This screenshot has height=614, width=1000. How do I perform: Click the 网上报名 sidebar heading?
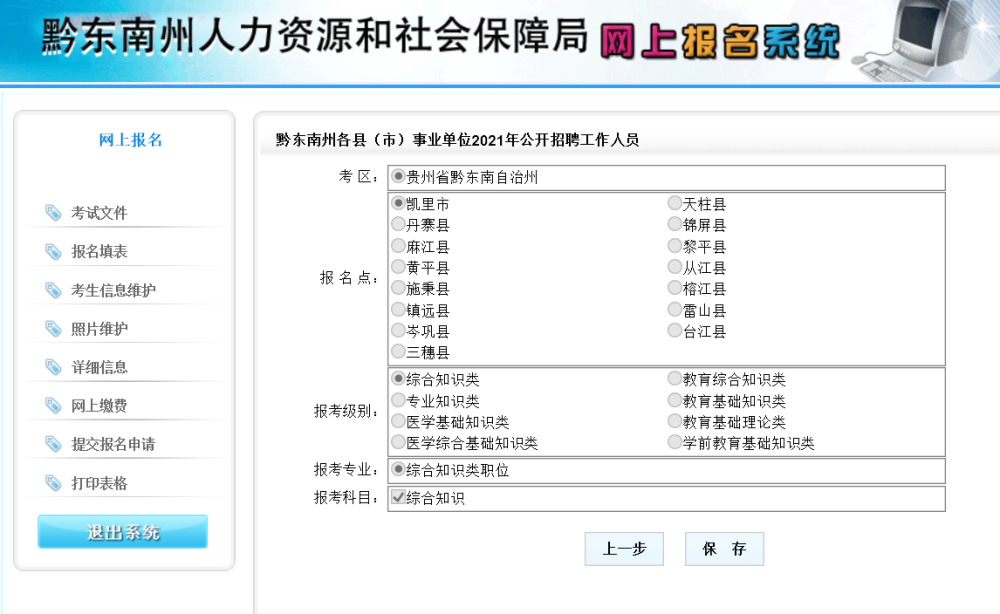(x=131, y=140)
